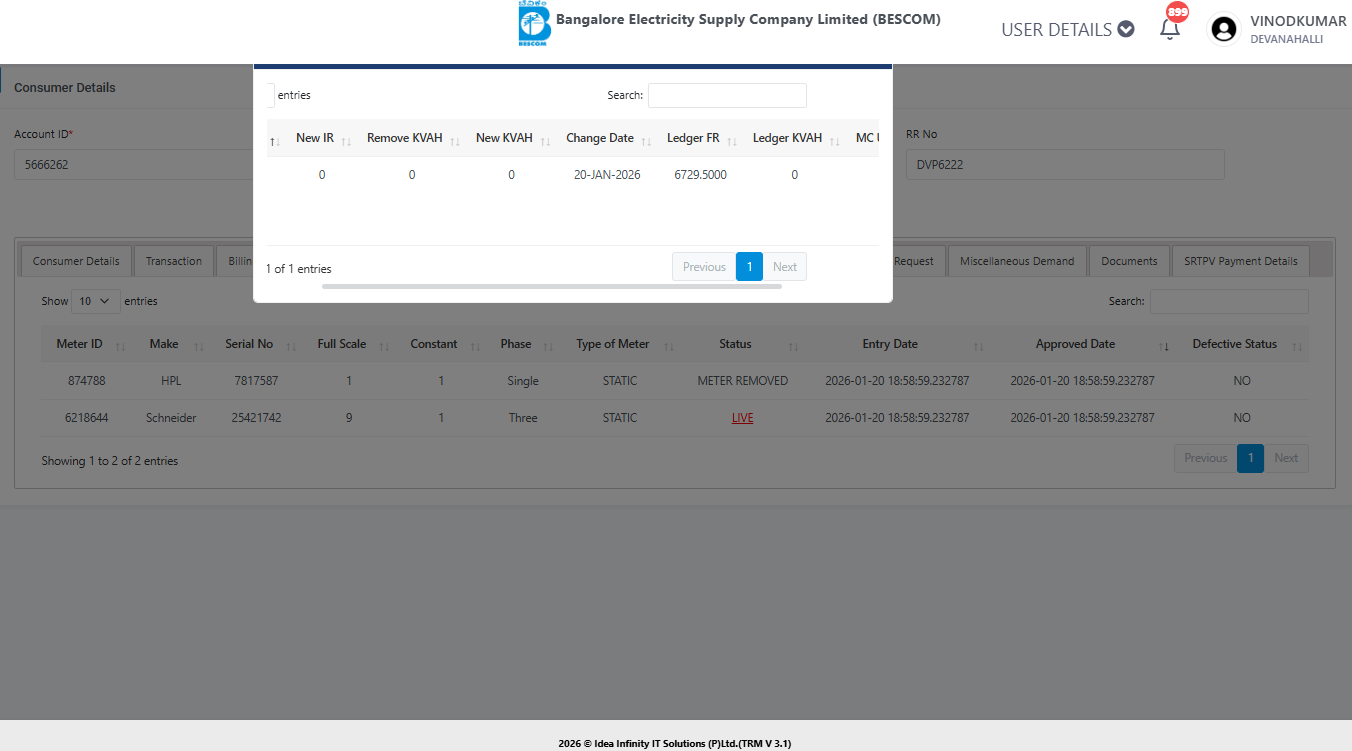This screenshot has height=751, width=1352.
Task: Click the notification bell icon
Action: [1169, 29]
